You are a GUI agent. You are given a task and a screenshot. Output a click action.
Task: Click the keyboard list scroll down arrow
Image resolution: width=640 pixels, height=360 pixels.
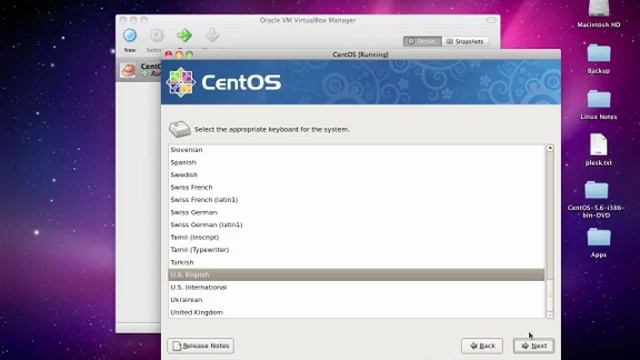pyautogui.click(x=550, y=315)
